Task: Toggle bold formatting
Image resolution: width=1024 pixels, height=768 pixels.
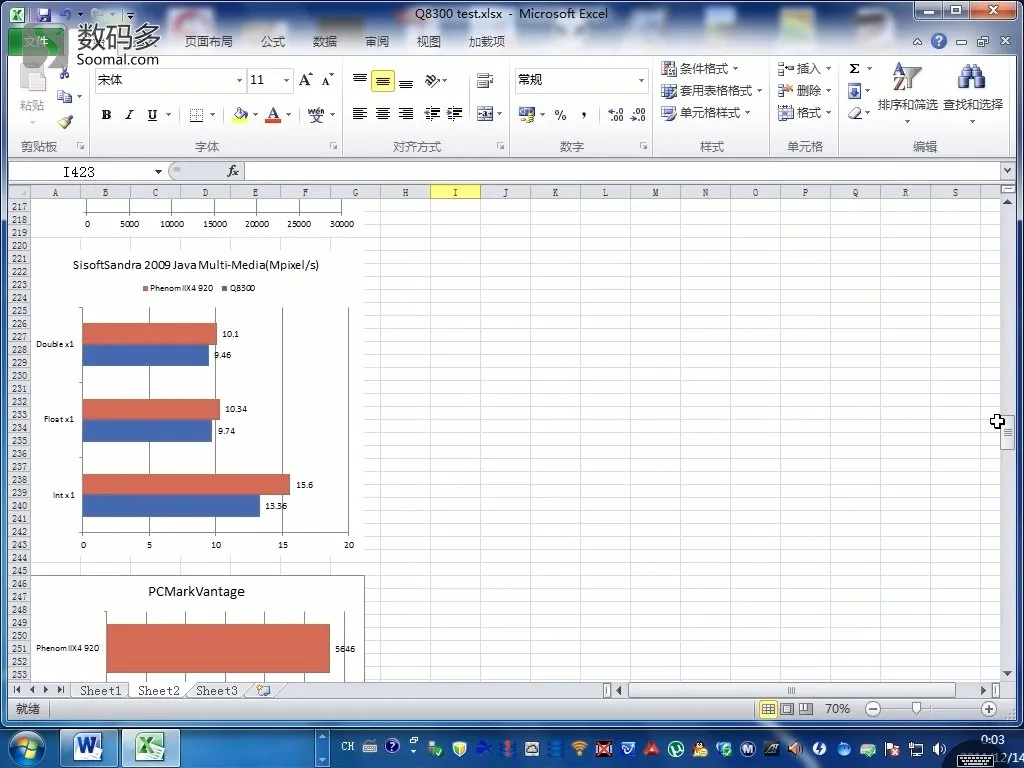Action: click(106, 115)
